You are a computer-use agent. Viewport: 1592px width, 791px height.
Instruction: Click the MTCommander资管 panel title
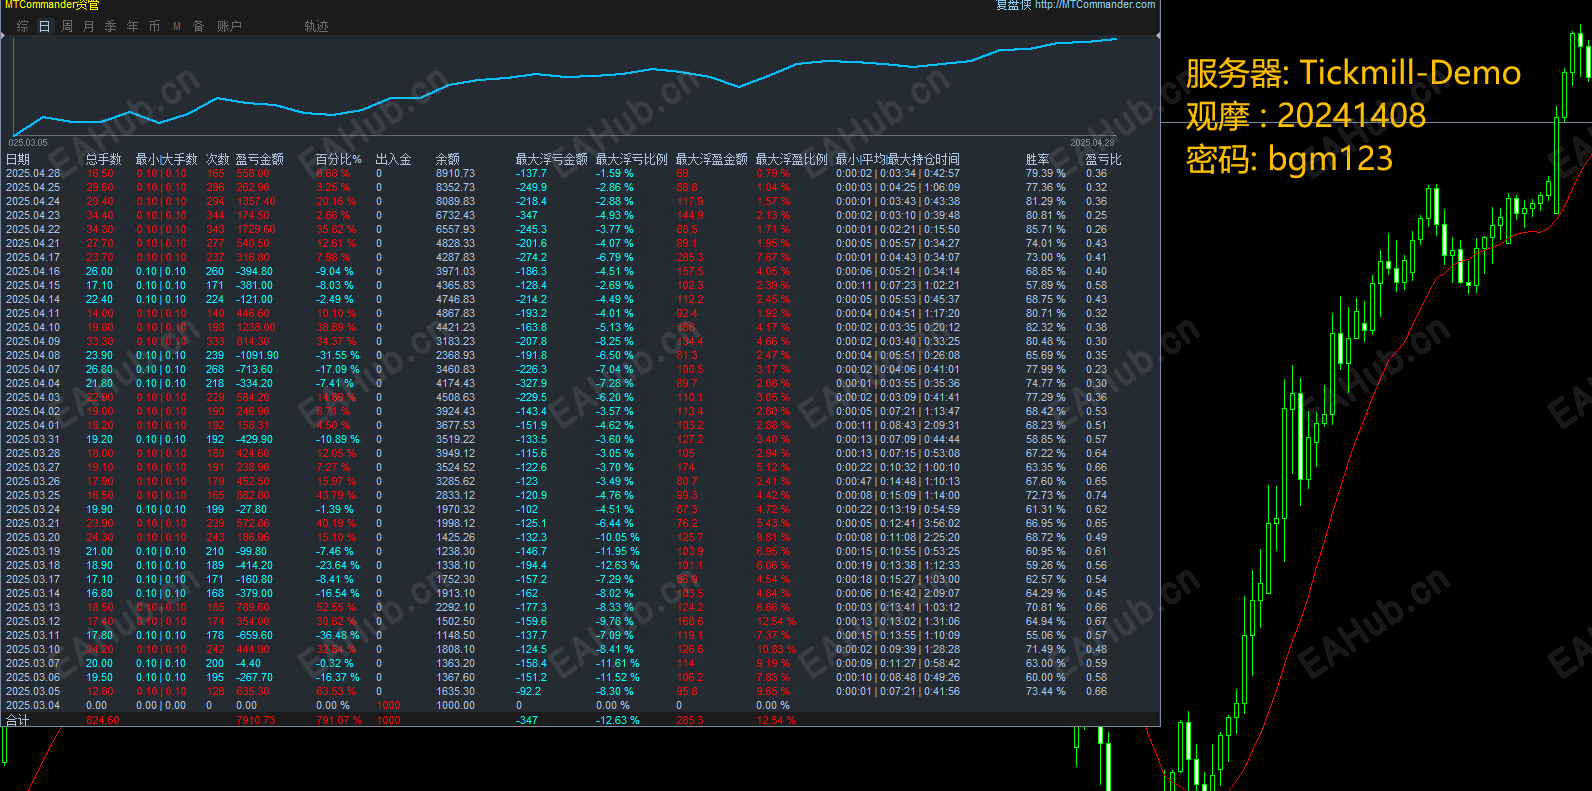(52, 5)
